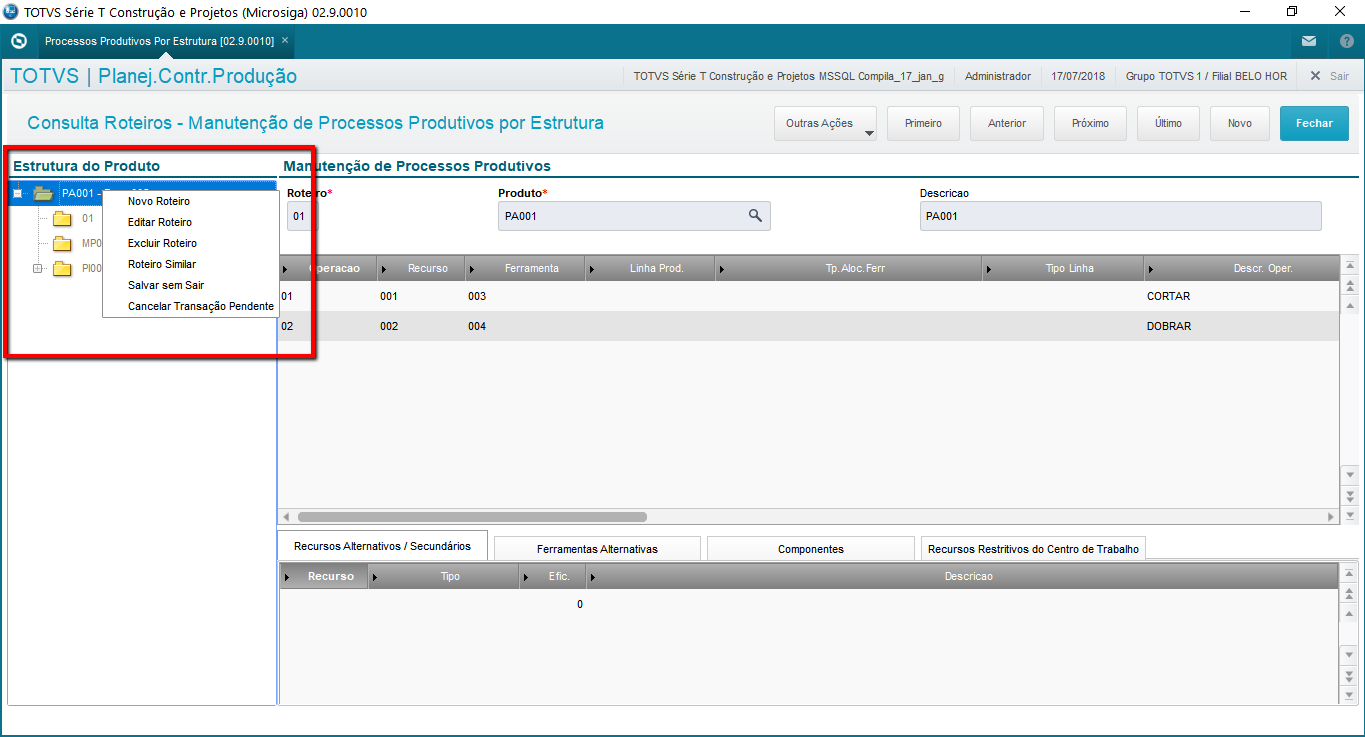Image resolution: width=1365 pixels, height=737 pixels.
Task: Click tool cell 004 in operations grid
Action: pos(477,326)
